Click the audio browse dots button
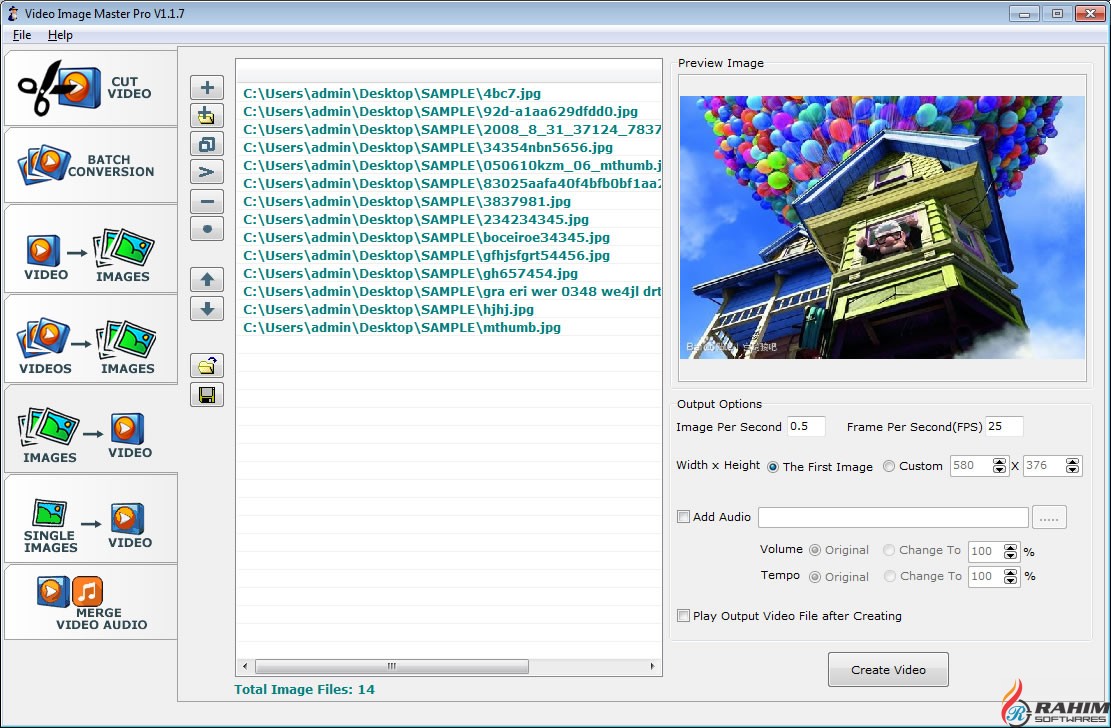The height and width of the screenshot is (728, 1111). (x=1049, y=517)
